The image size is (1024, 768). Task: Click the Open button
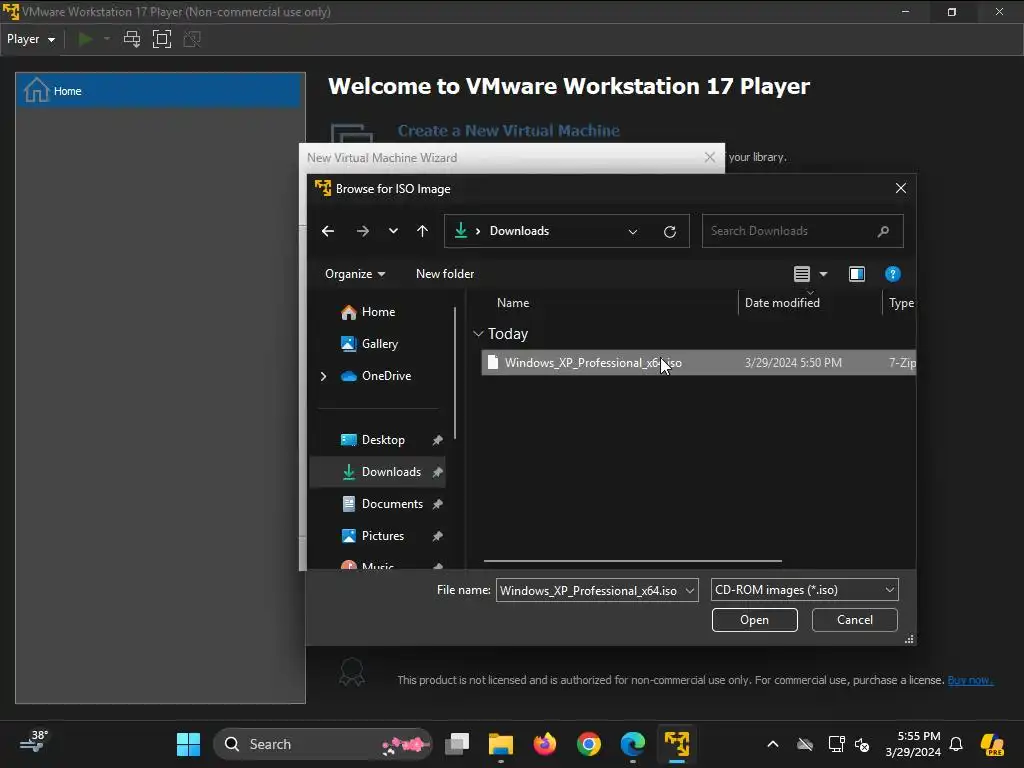[x=754, y=620]
